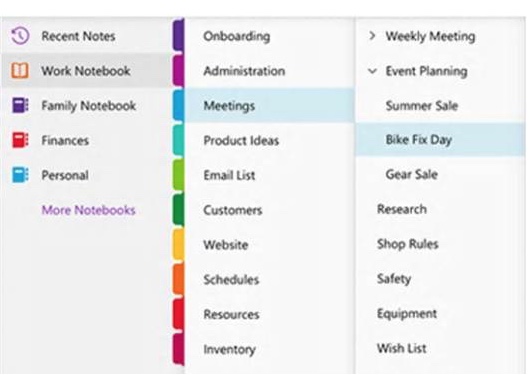
Task: Collapse the Event Planning page group
Action: pos(372,71)
